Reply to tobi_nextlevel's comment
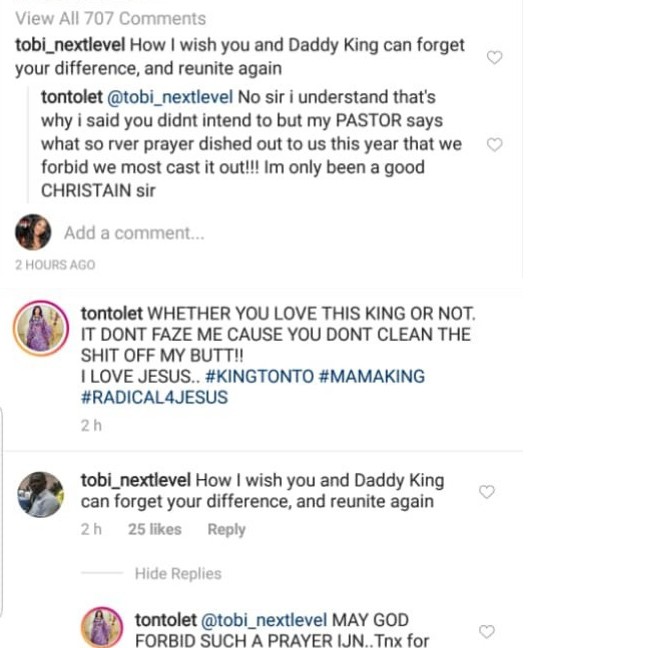 pos(226,530)
